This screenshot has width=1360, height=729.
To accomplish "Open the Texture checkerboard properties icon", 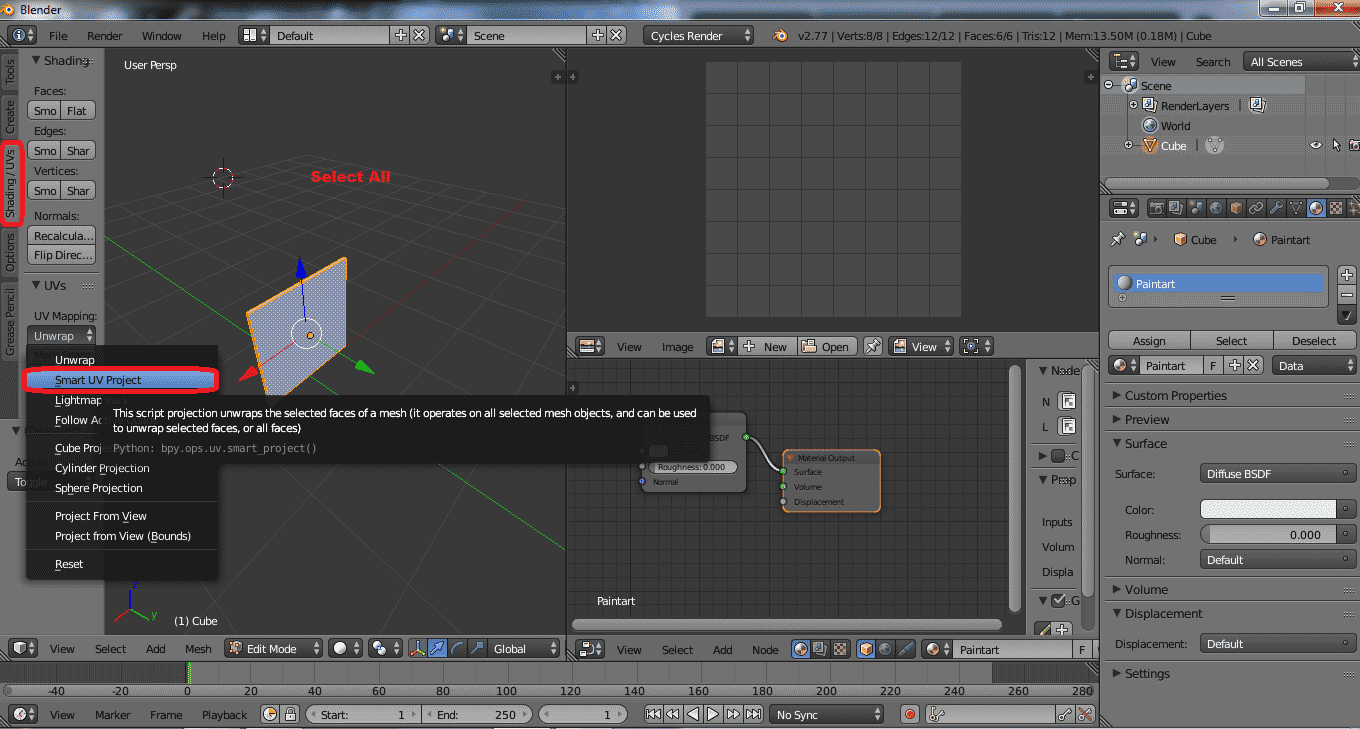I will coord(1334,208).
